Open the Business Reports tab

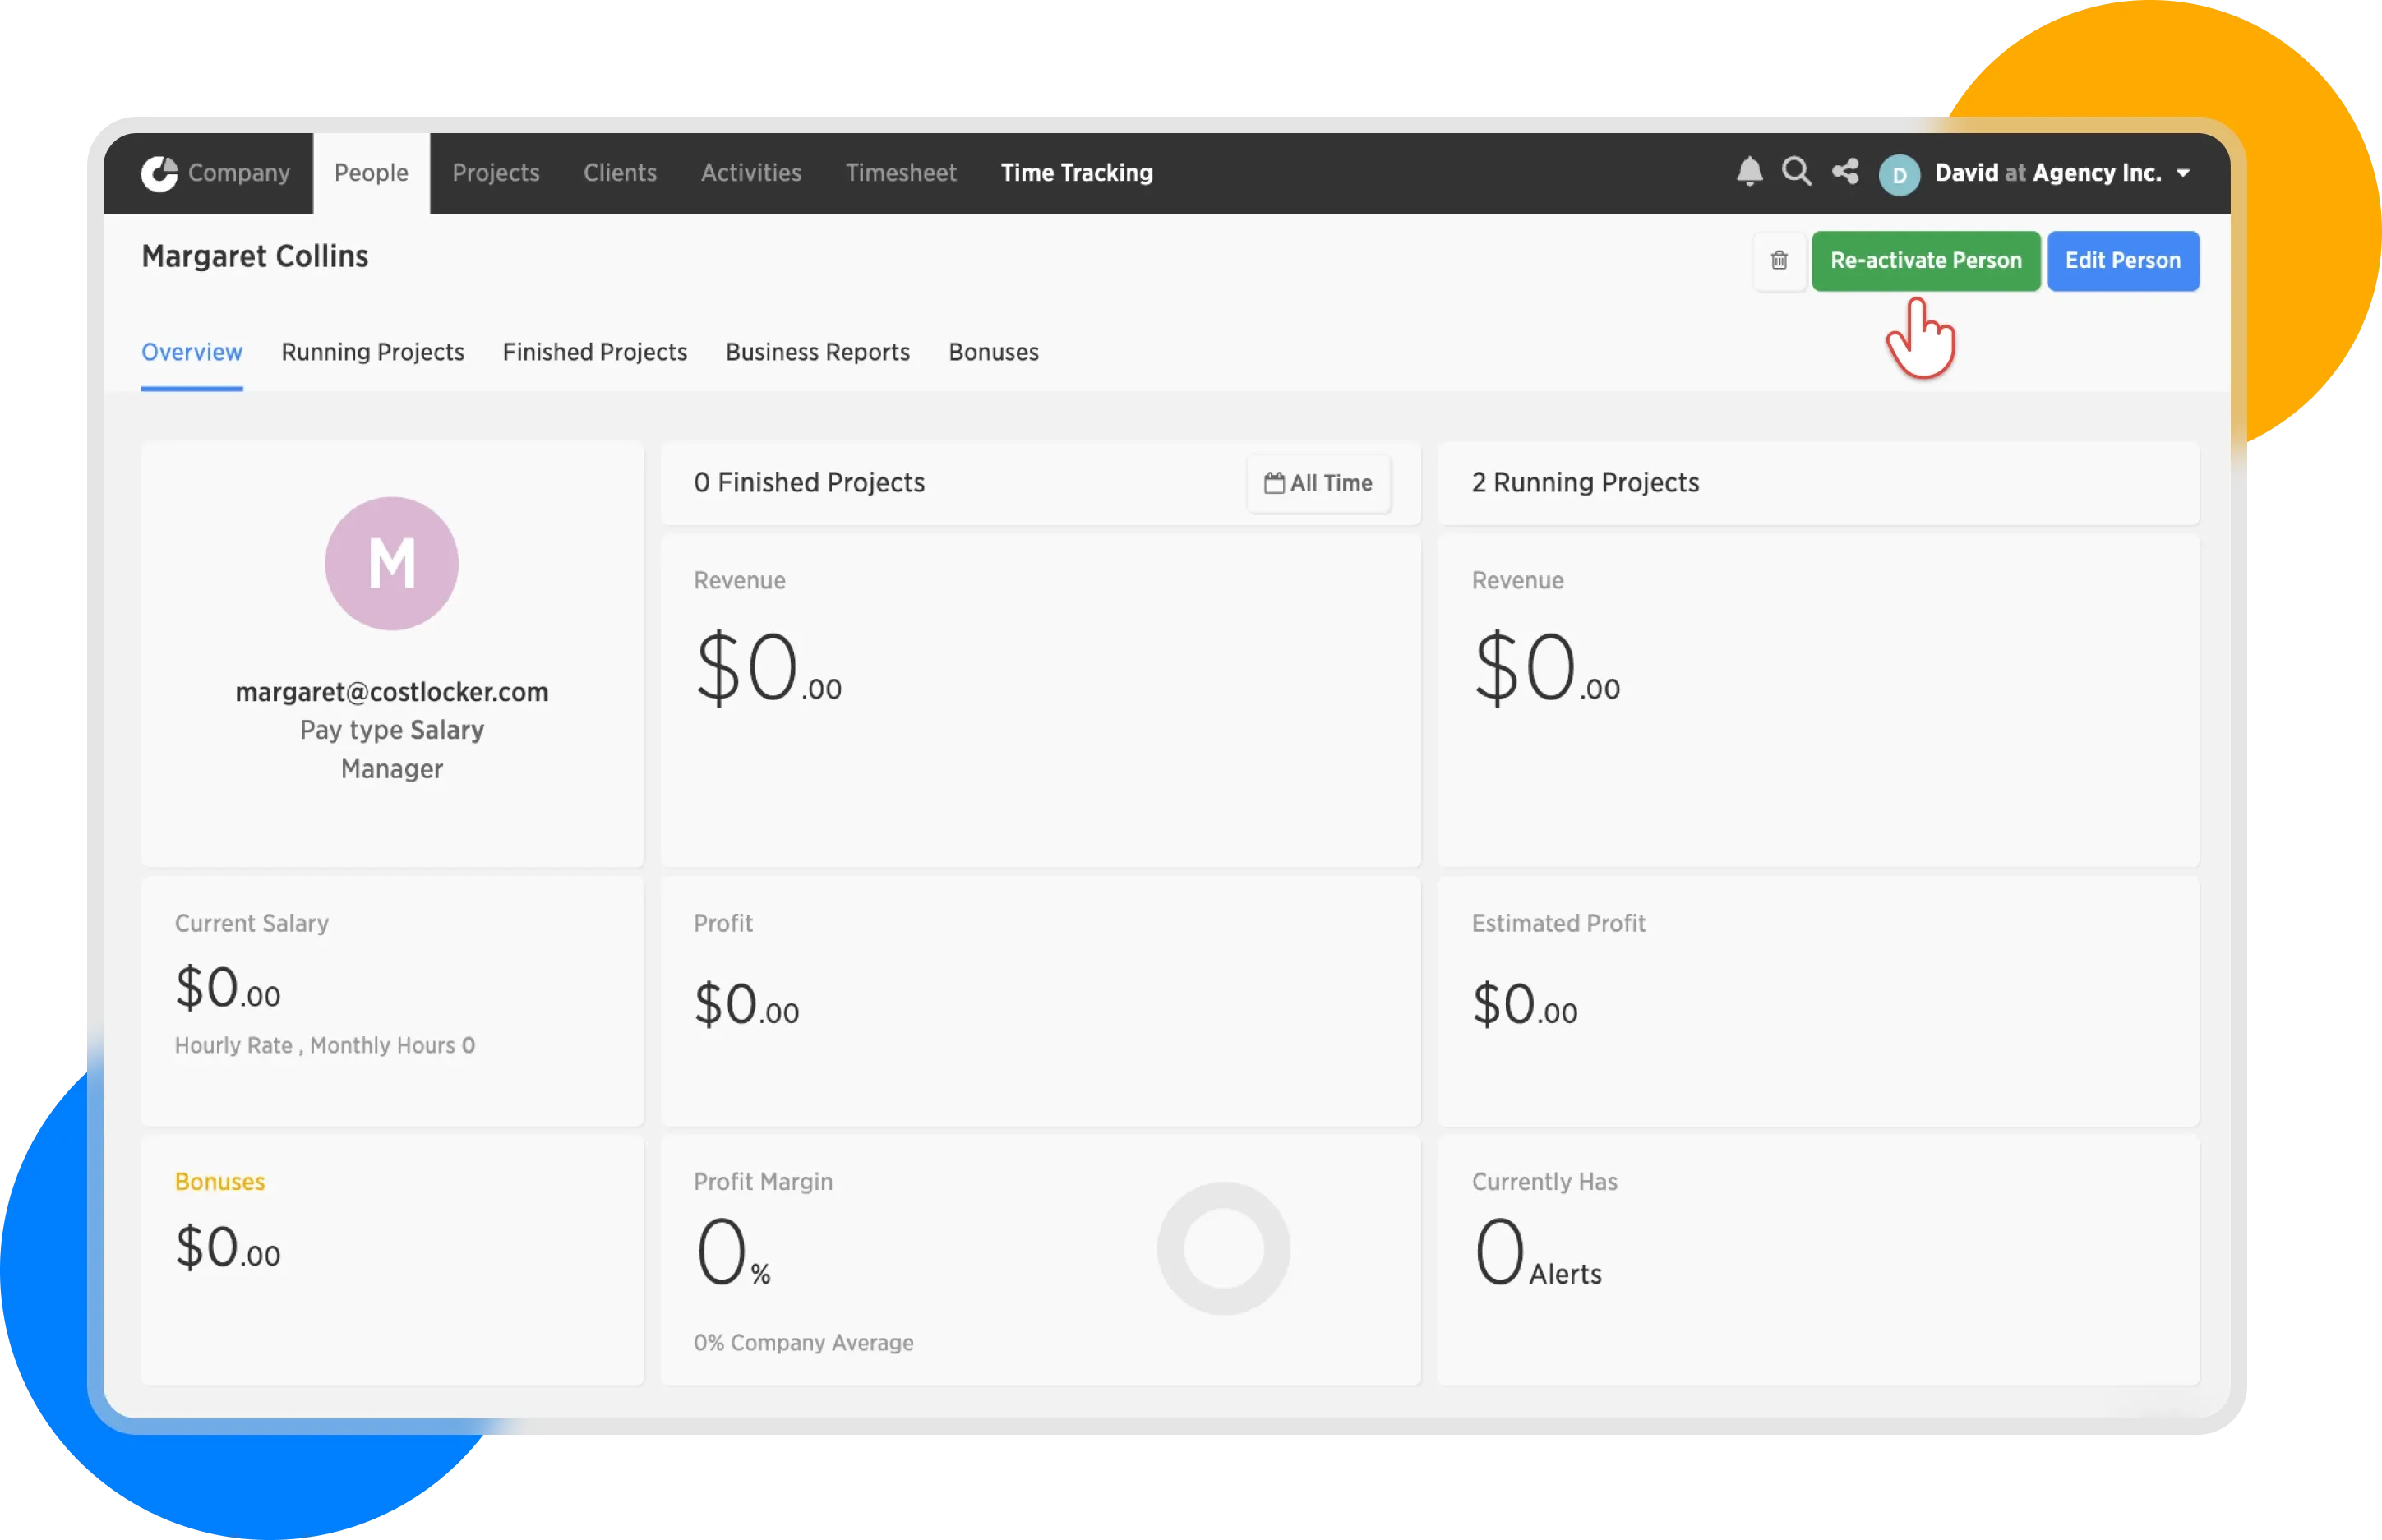point(817,352)
